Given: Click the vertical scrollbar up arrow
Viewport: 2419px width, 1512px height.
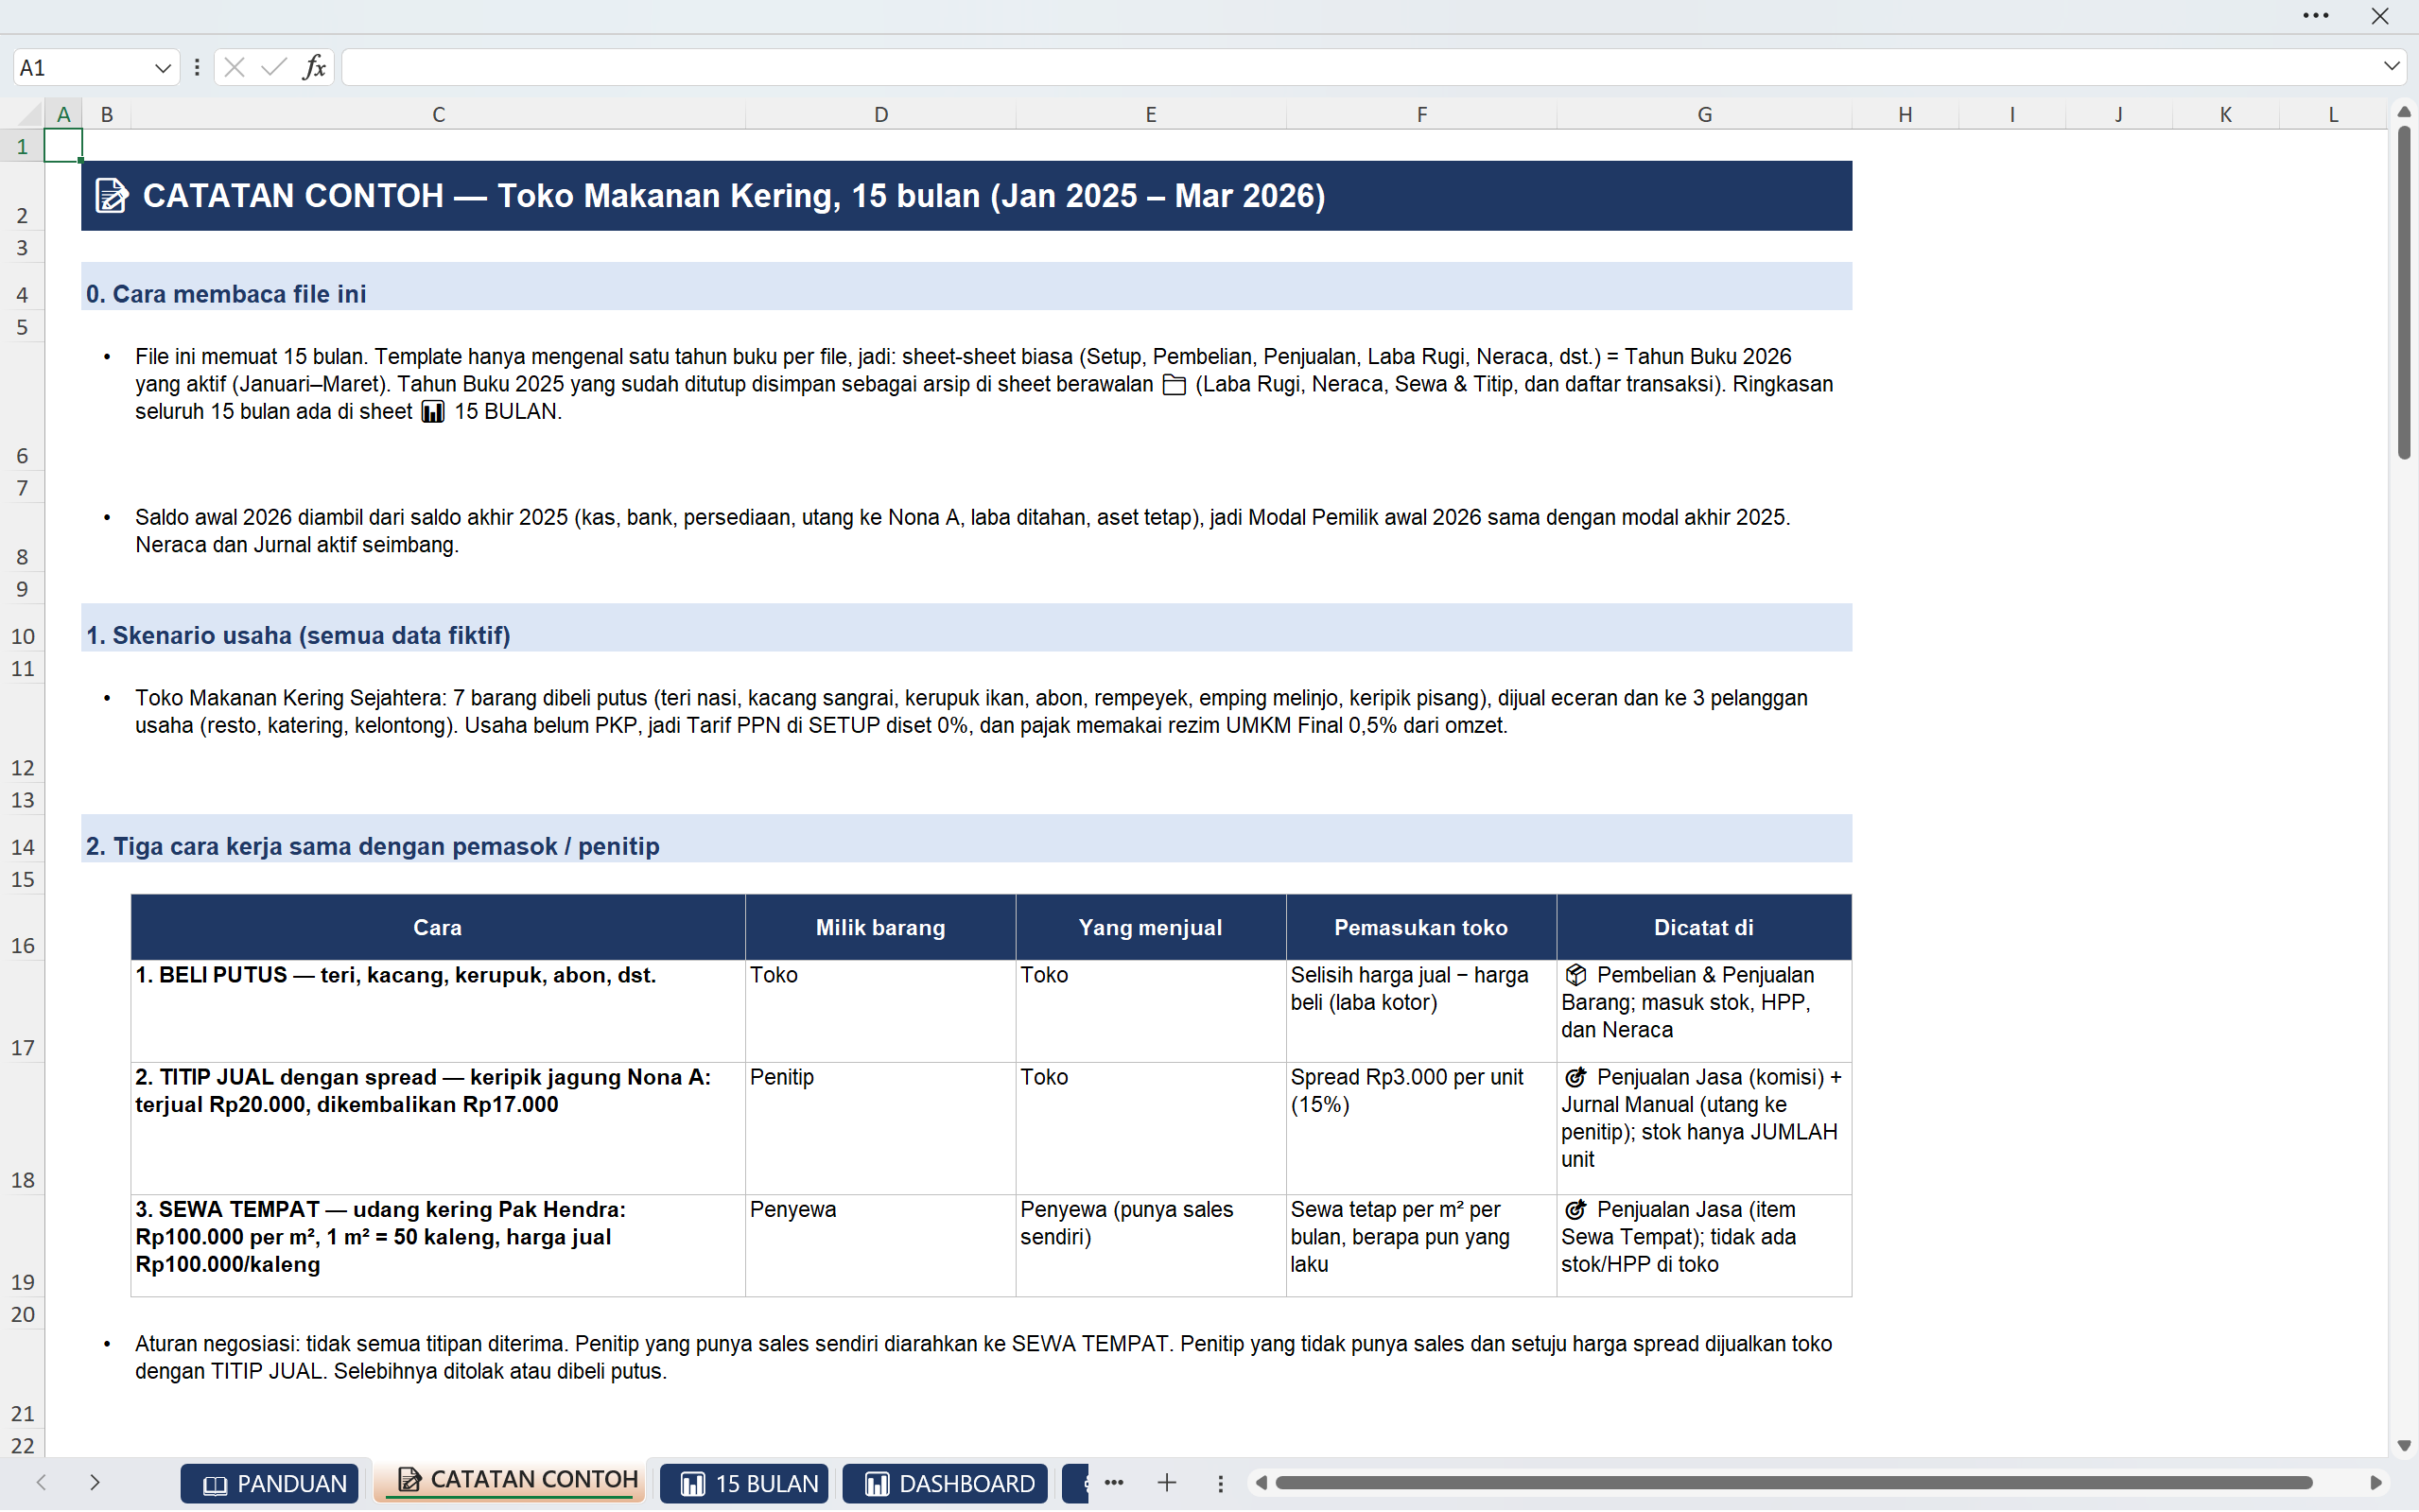Looking at the screenshot, I should [2405, 112].
